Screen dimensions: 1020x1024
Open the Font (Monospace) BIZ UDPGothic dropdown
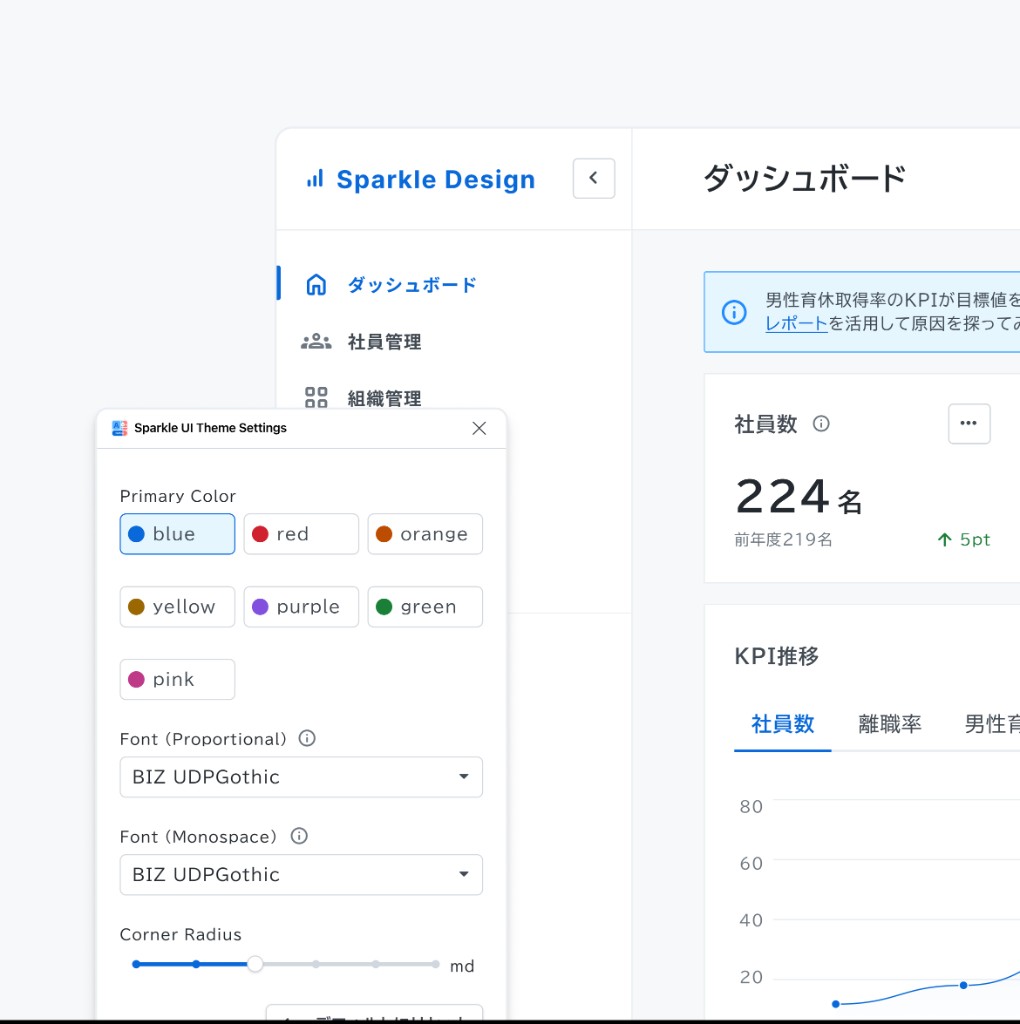click(x=301, y=874)
